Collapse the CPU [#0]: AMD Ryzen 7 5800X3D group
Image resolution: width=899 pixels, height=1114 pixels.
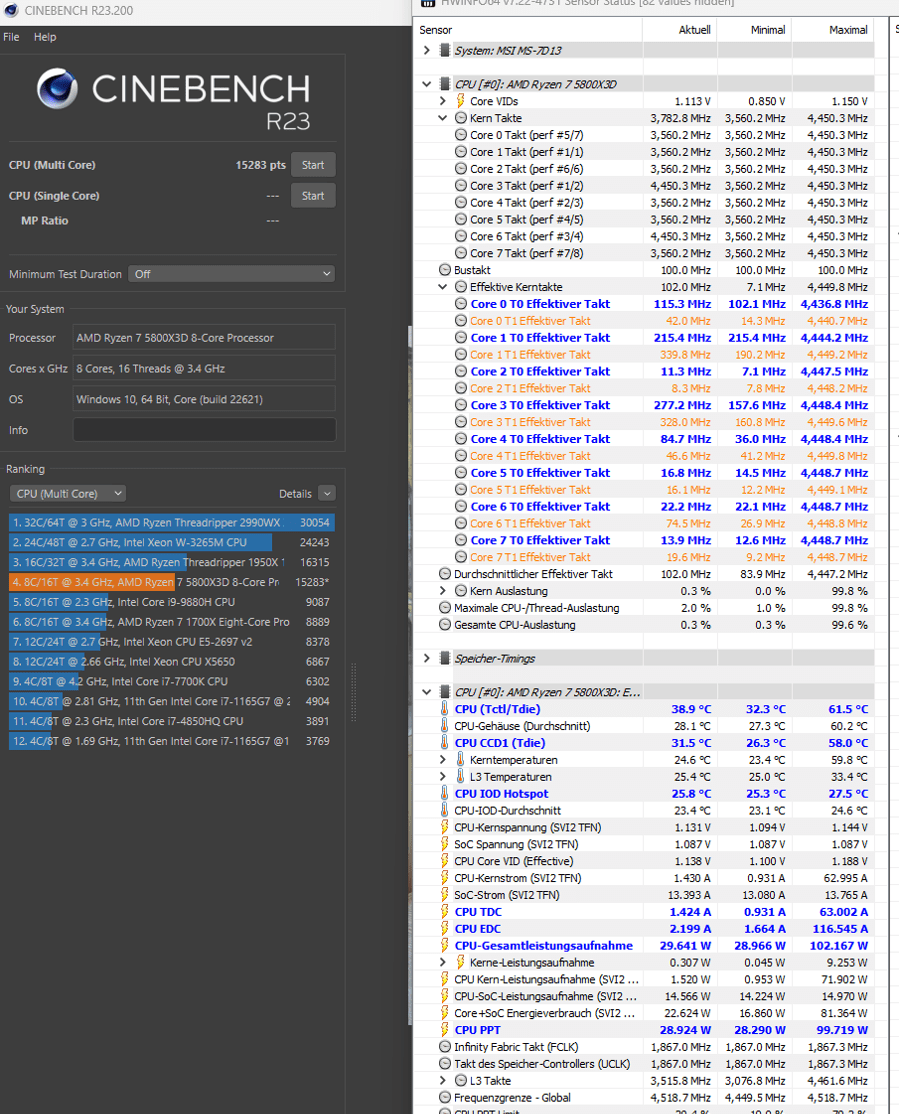(x=426, y=84)
